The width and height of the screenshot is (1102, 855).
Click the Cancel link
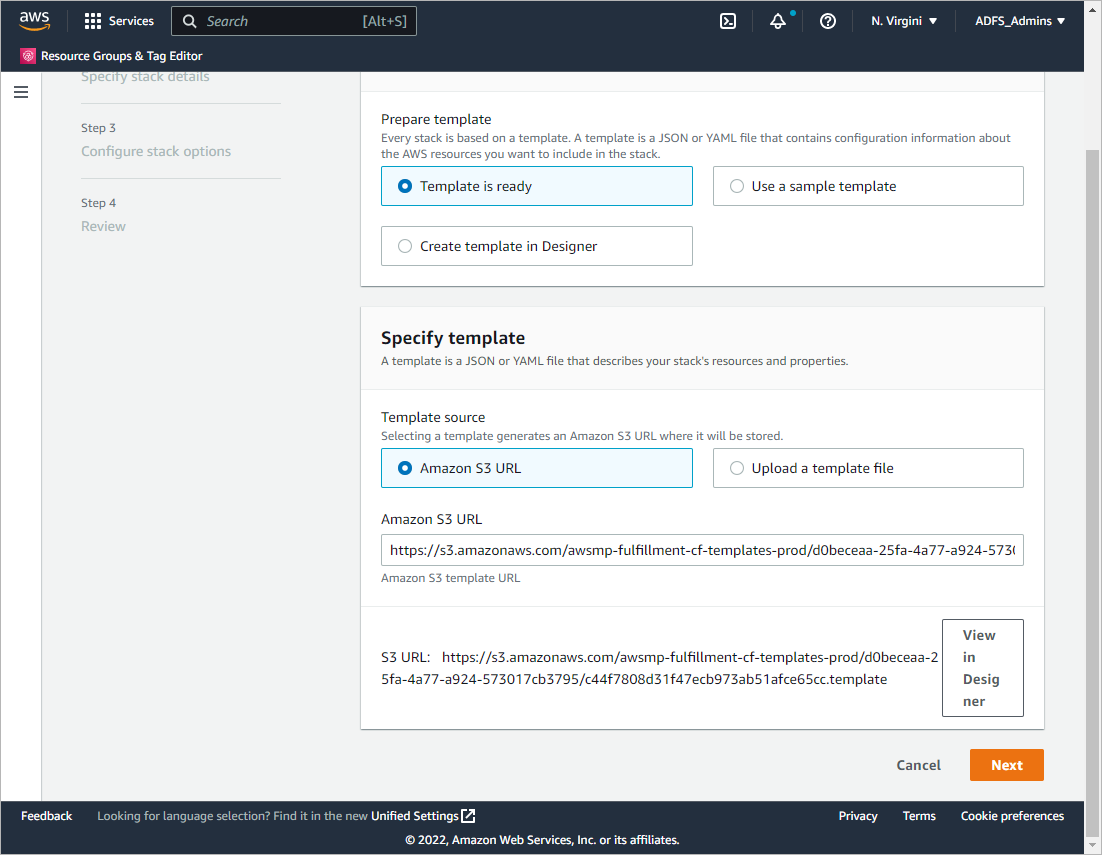pyautogui.click(x=918, y=765)
